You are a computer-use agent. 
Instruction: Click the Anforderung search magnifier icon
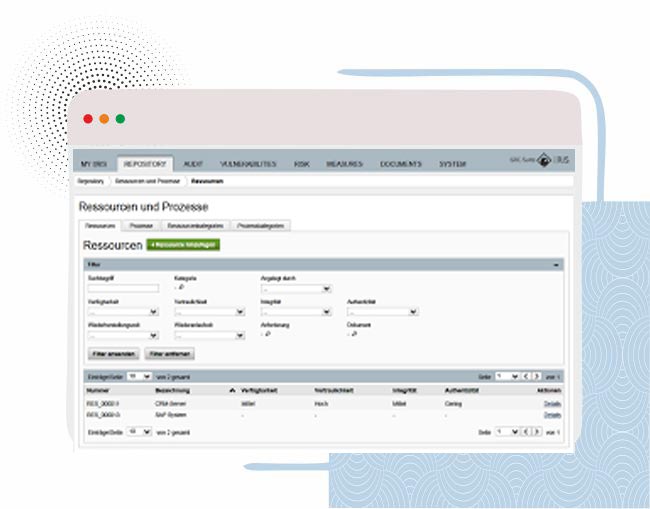266,335
